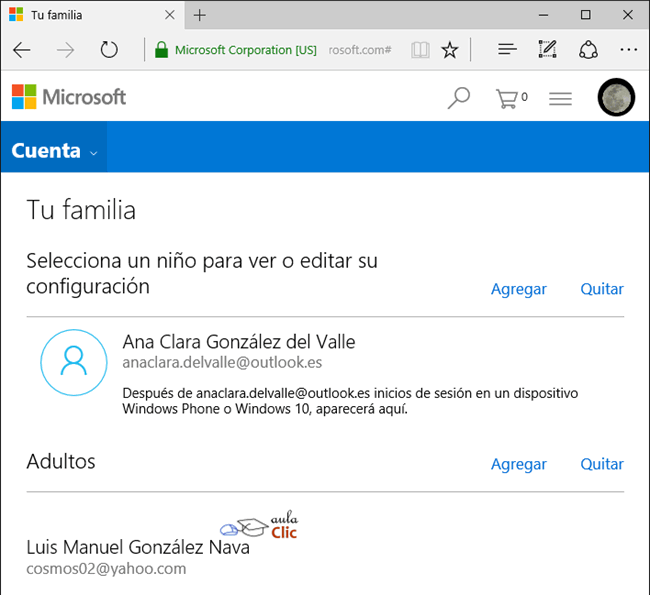Click Quitar link for children section

(601, 289)
